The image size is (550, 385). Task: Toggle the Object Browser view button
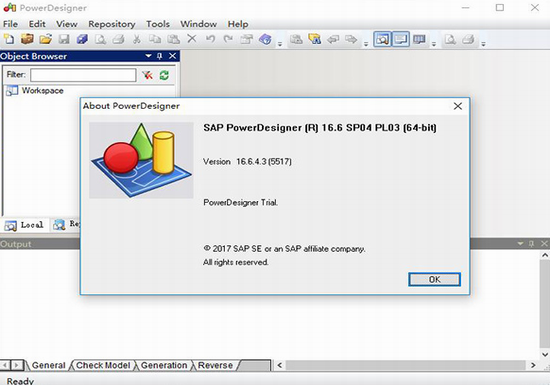(382, 39)
